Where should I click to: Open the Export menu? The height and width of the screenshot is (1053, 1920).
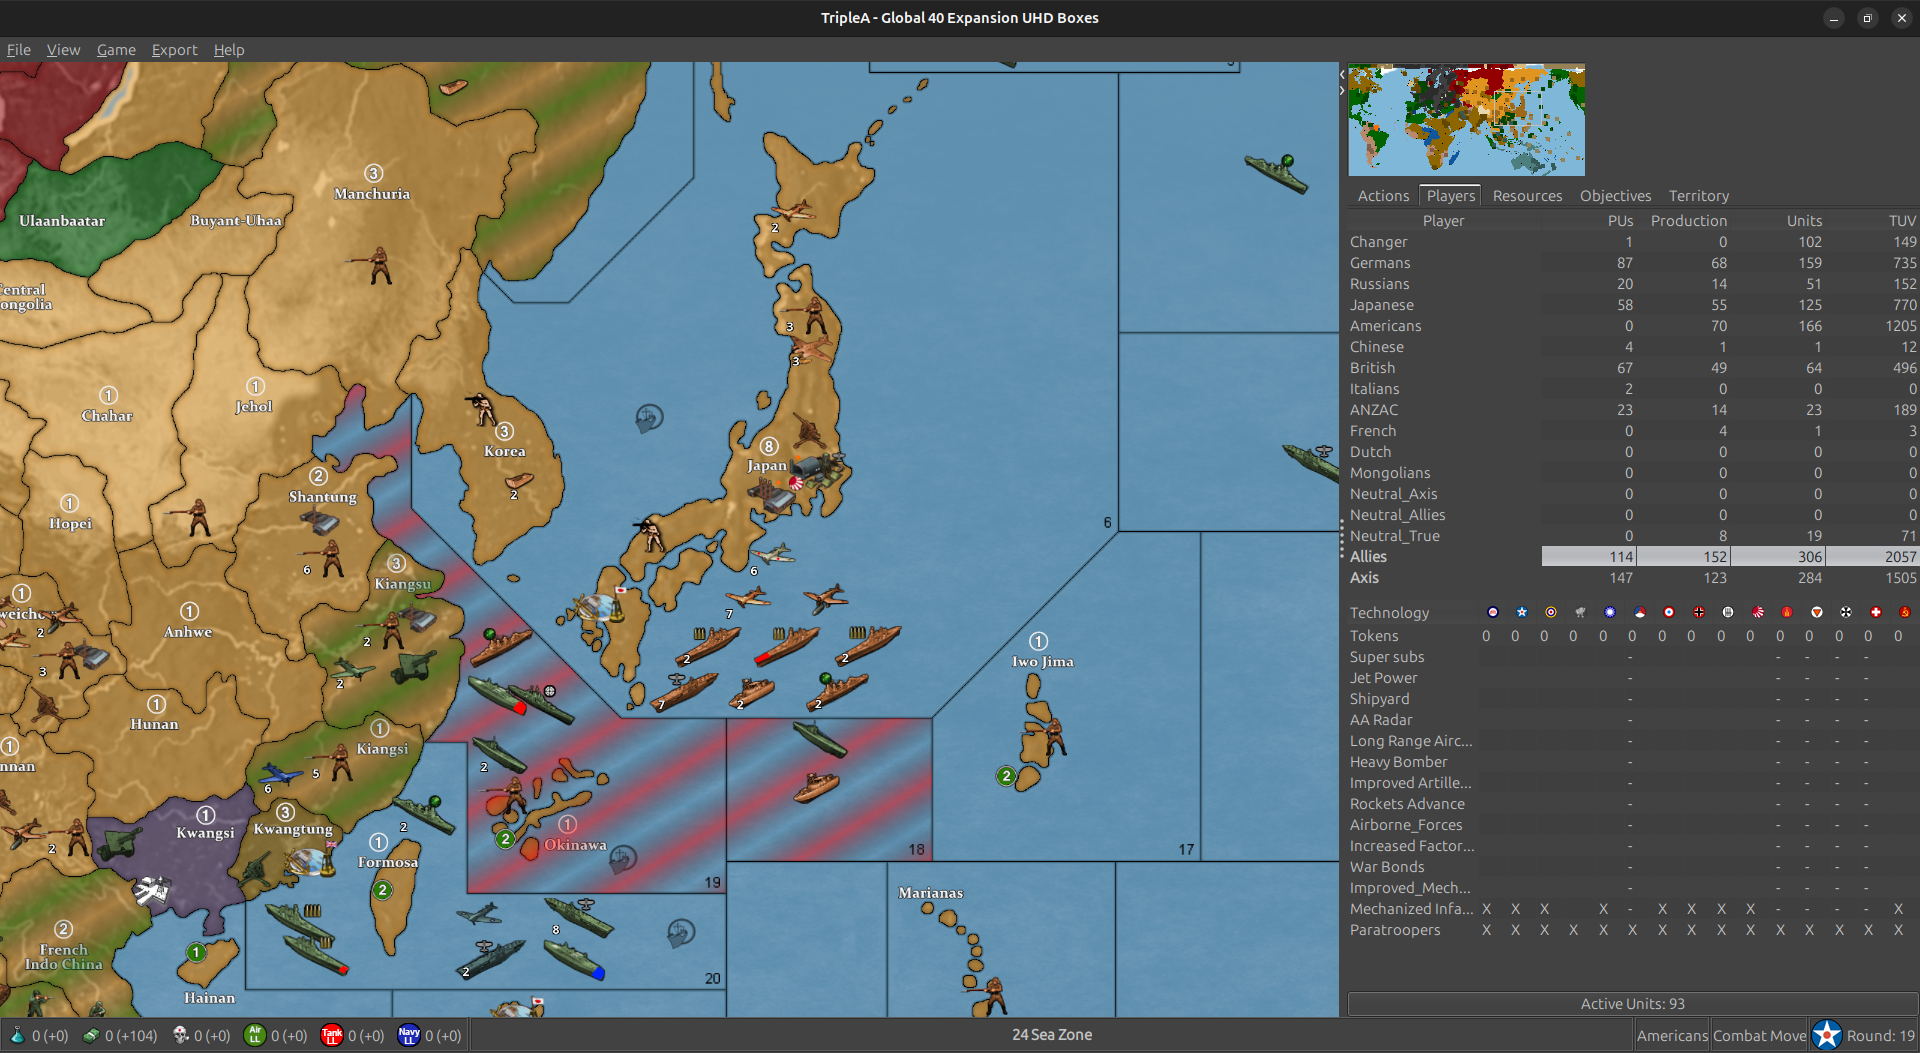point(174,50)
